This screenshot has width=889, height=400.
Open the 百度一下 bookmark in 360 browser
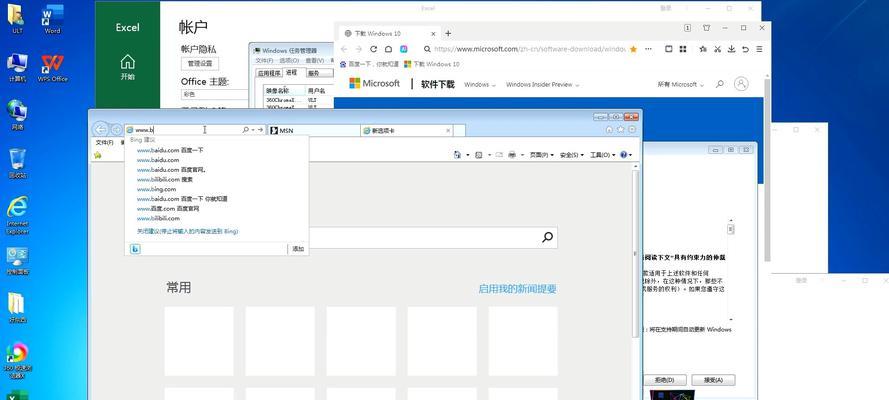pyautogui.click(x=369, y=64)
